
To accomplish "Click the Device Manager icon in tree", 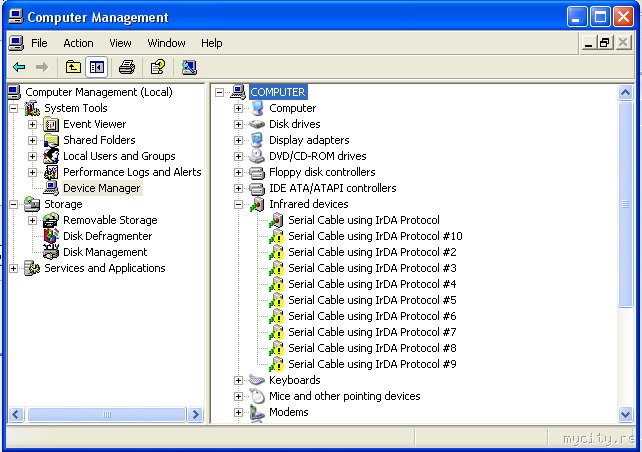I will tap(51, 188).
